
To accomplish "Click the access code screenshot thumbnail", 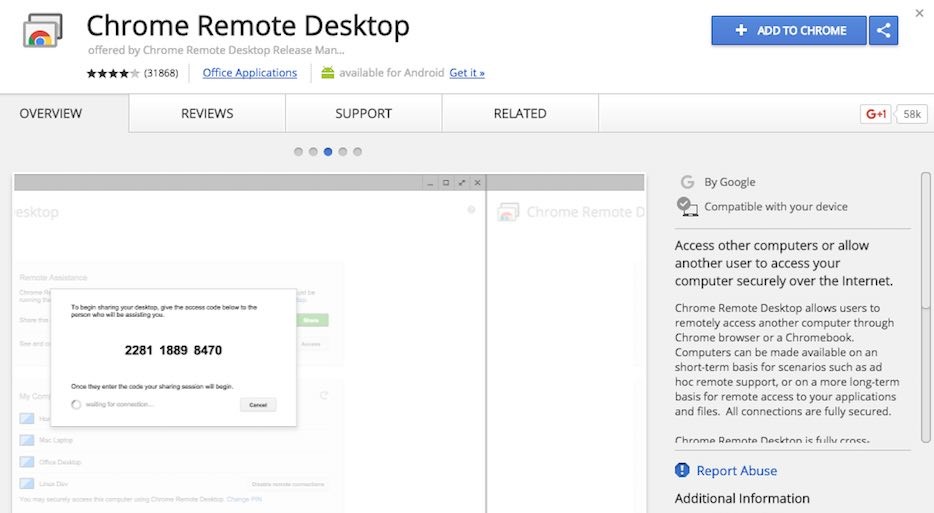I will coord(248,340).
